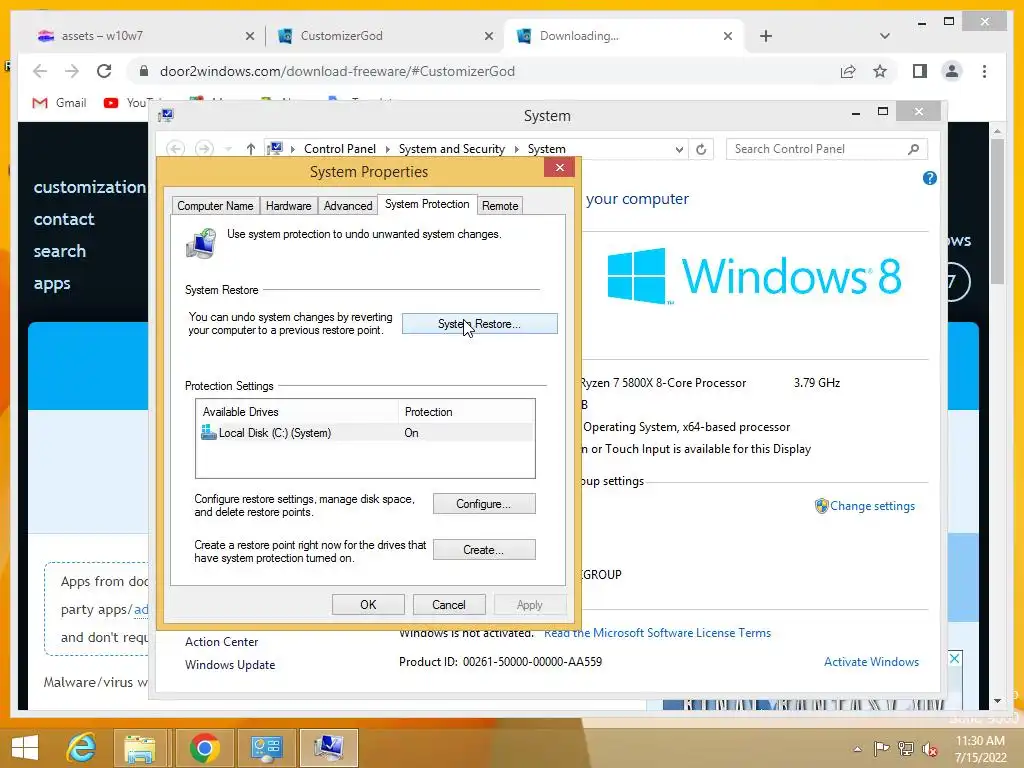The height and width of the screenshot is (768, 1024).
Task: Show hidden tray icons arrow
Action: click(x=857, y=748)
